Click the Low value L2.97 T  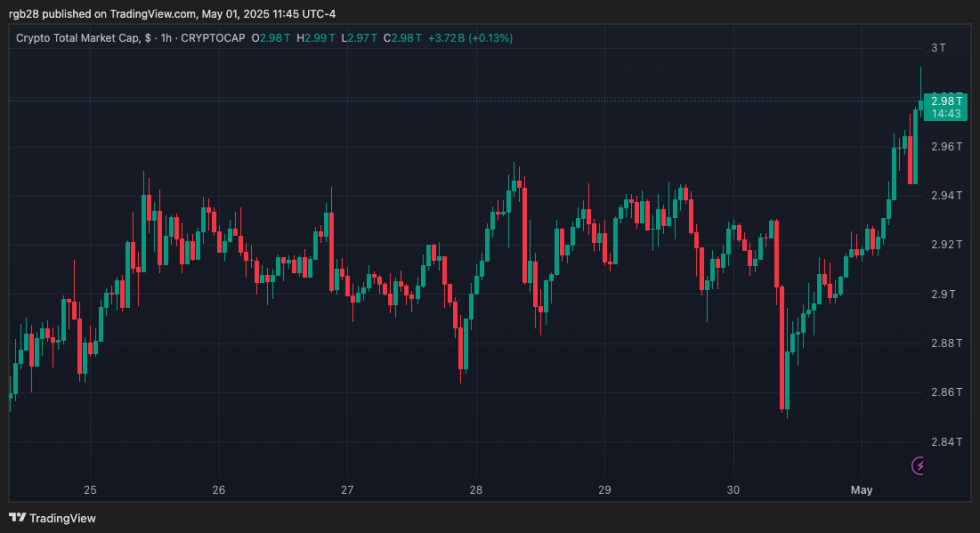pyautogui.click(x=359, y=38)
